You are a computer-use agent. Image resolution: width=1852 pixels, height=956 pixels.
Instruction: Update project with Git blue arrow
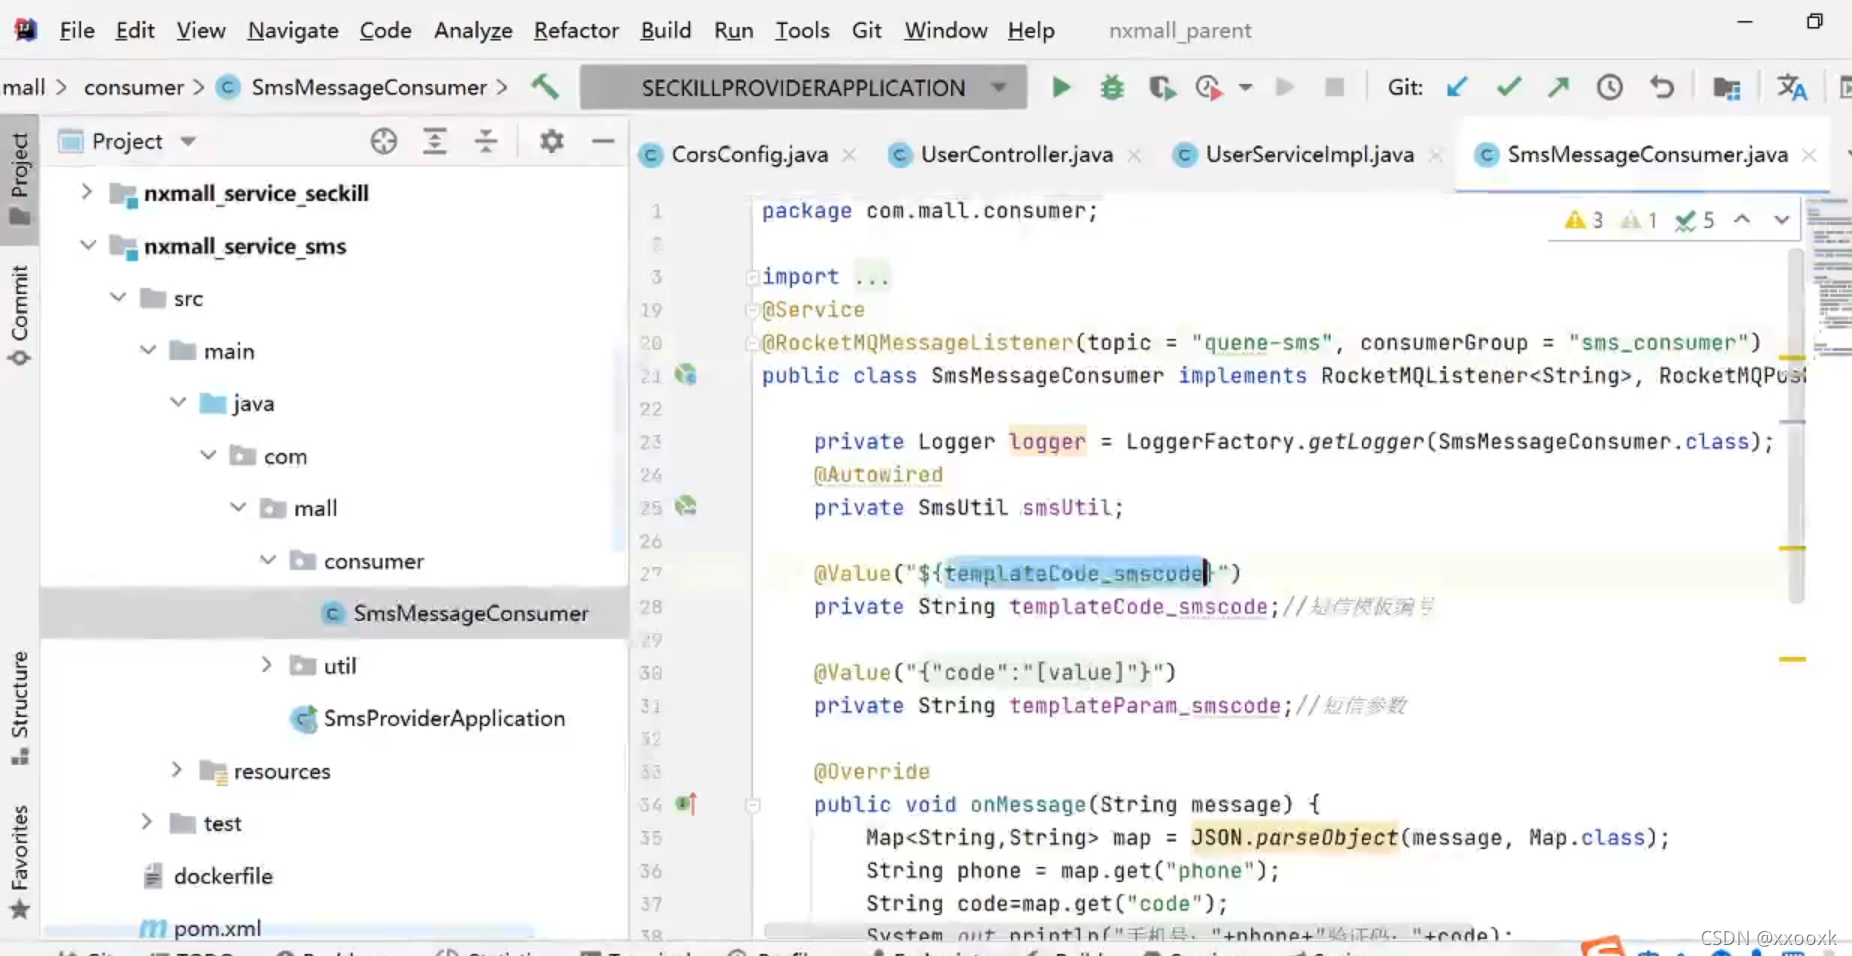click(x=1457, y=88)
